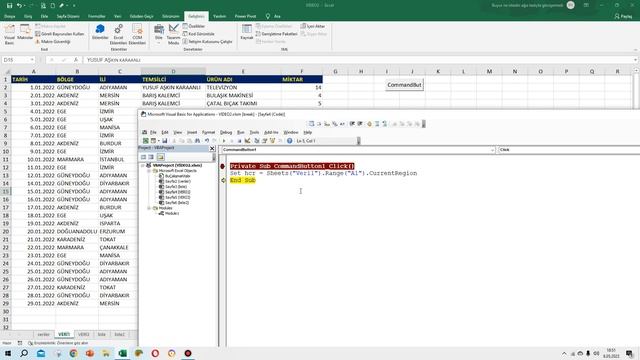The height and width of the screenshot is (360, 640).
Task: Open the CommandButton1 object dropdown
Action: click(x=492, y=150)
